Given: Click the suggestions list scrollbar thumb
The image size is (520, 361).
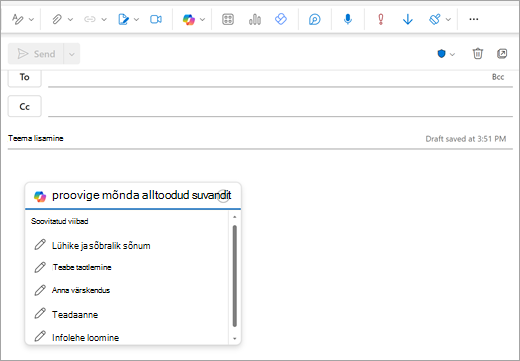Looking at the screenshot, I should 235,276.
